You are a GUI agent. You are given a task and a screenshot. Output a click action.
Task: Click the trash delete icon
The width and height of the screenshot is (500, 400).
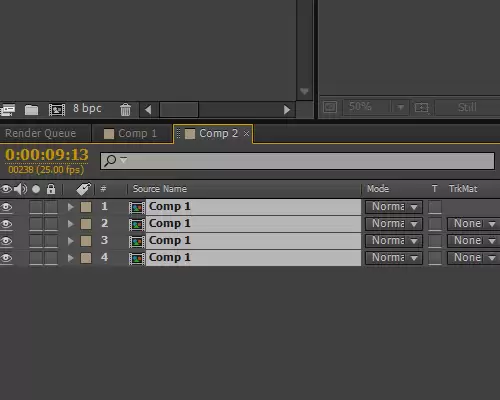coord(125,109)
